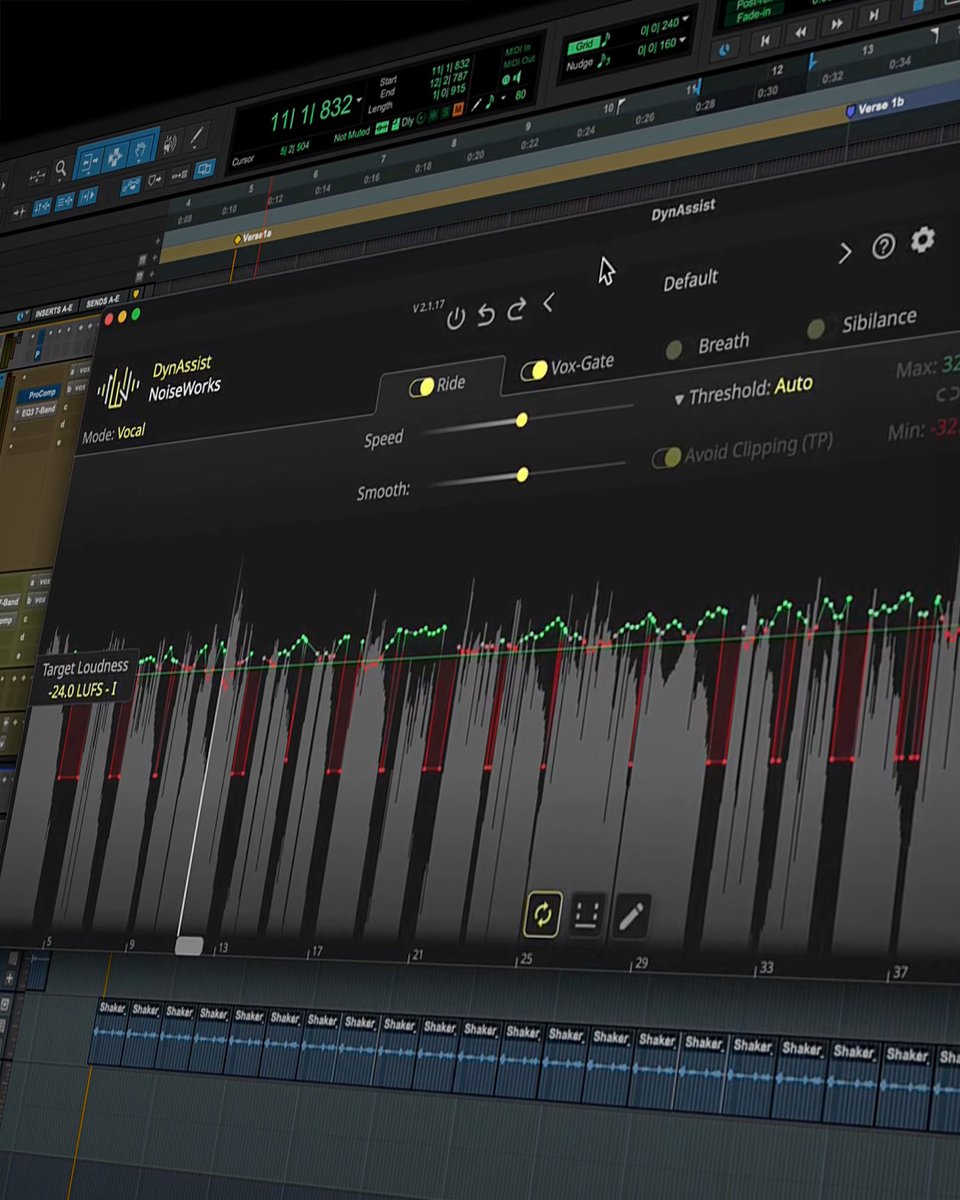The height and width of the screenshot is (1200, 960).
Task: Click the SENDS A-E column header
Action: (103, 301)
